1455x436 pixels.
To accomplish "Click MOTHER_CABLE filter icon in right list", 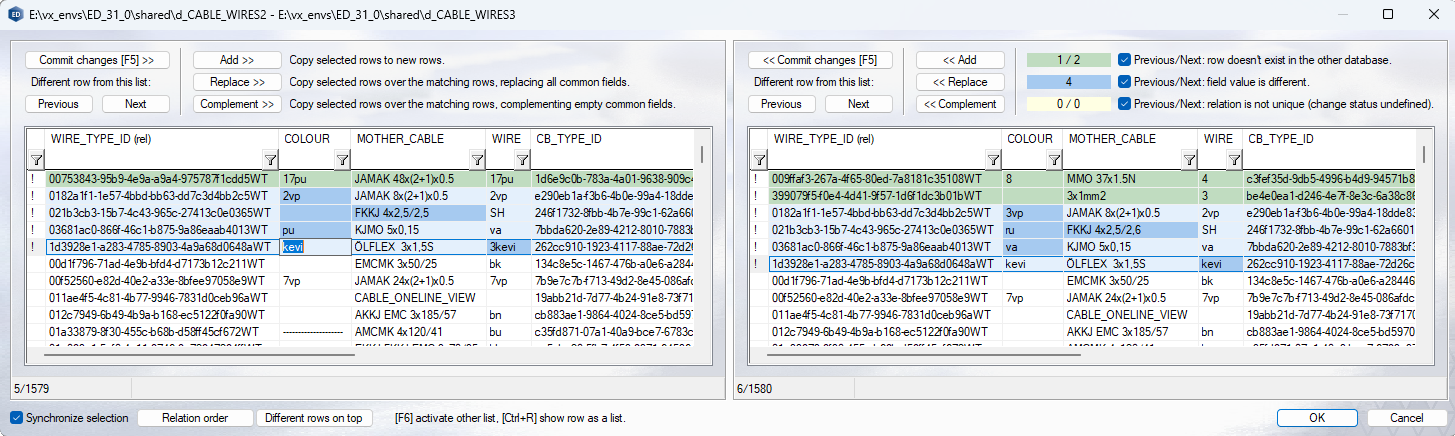I will coord(1189,159).
